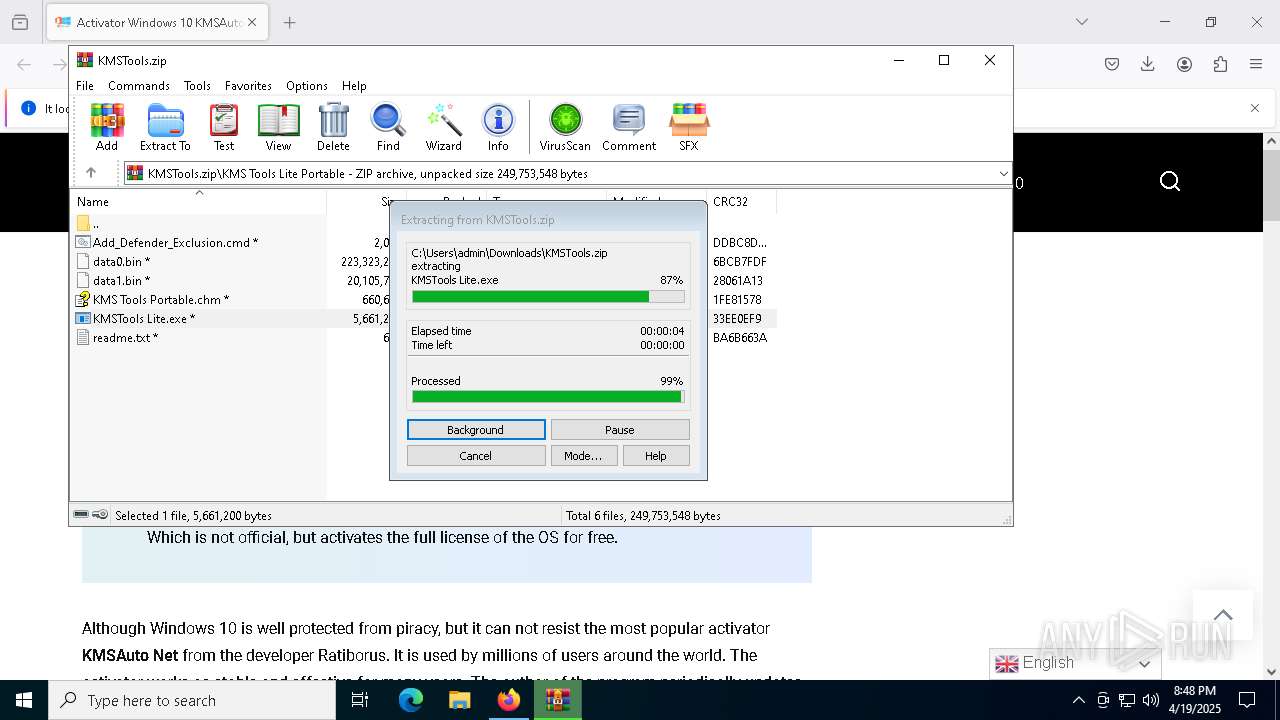
Task: Open the volume control tray icon
Action: point(1150,700)
